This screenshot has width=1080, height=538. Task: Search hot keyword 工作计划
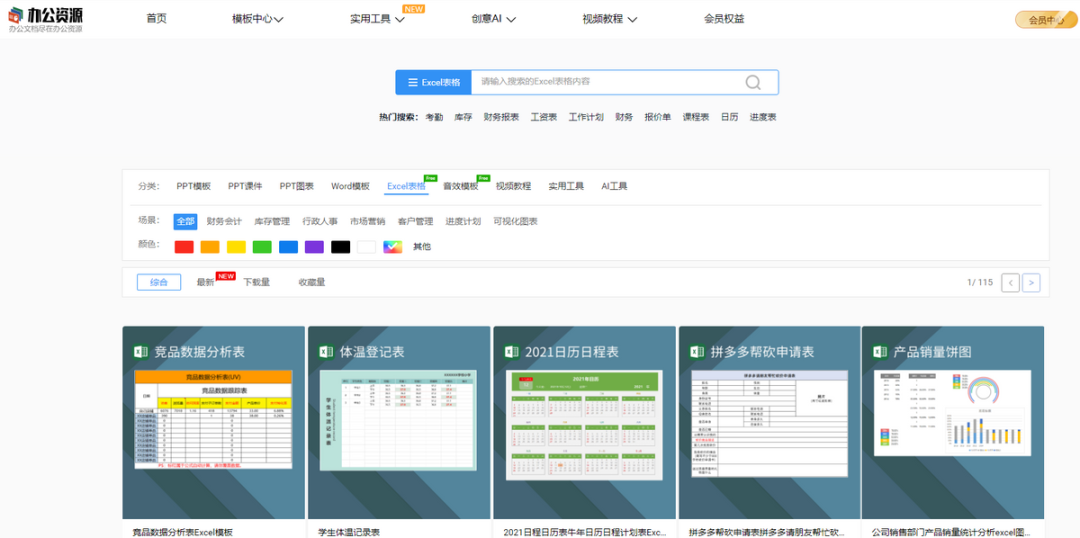pyautogui.click(x=585, y=117)
